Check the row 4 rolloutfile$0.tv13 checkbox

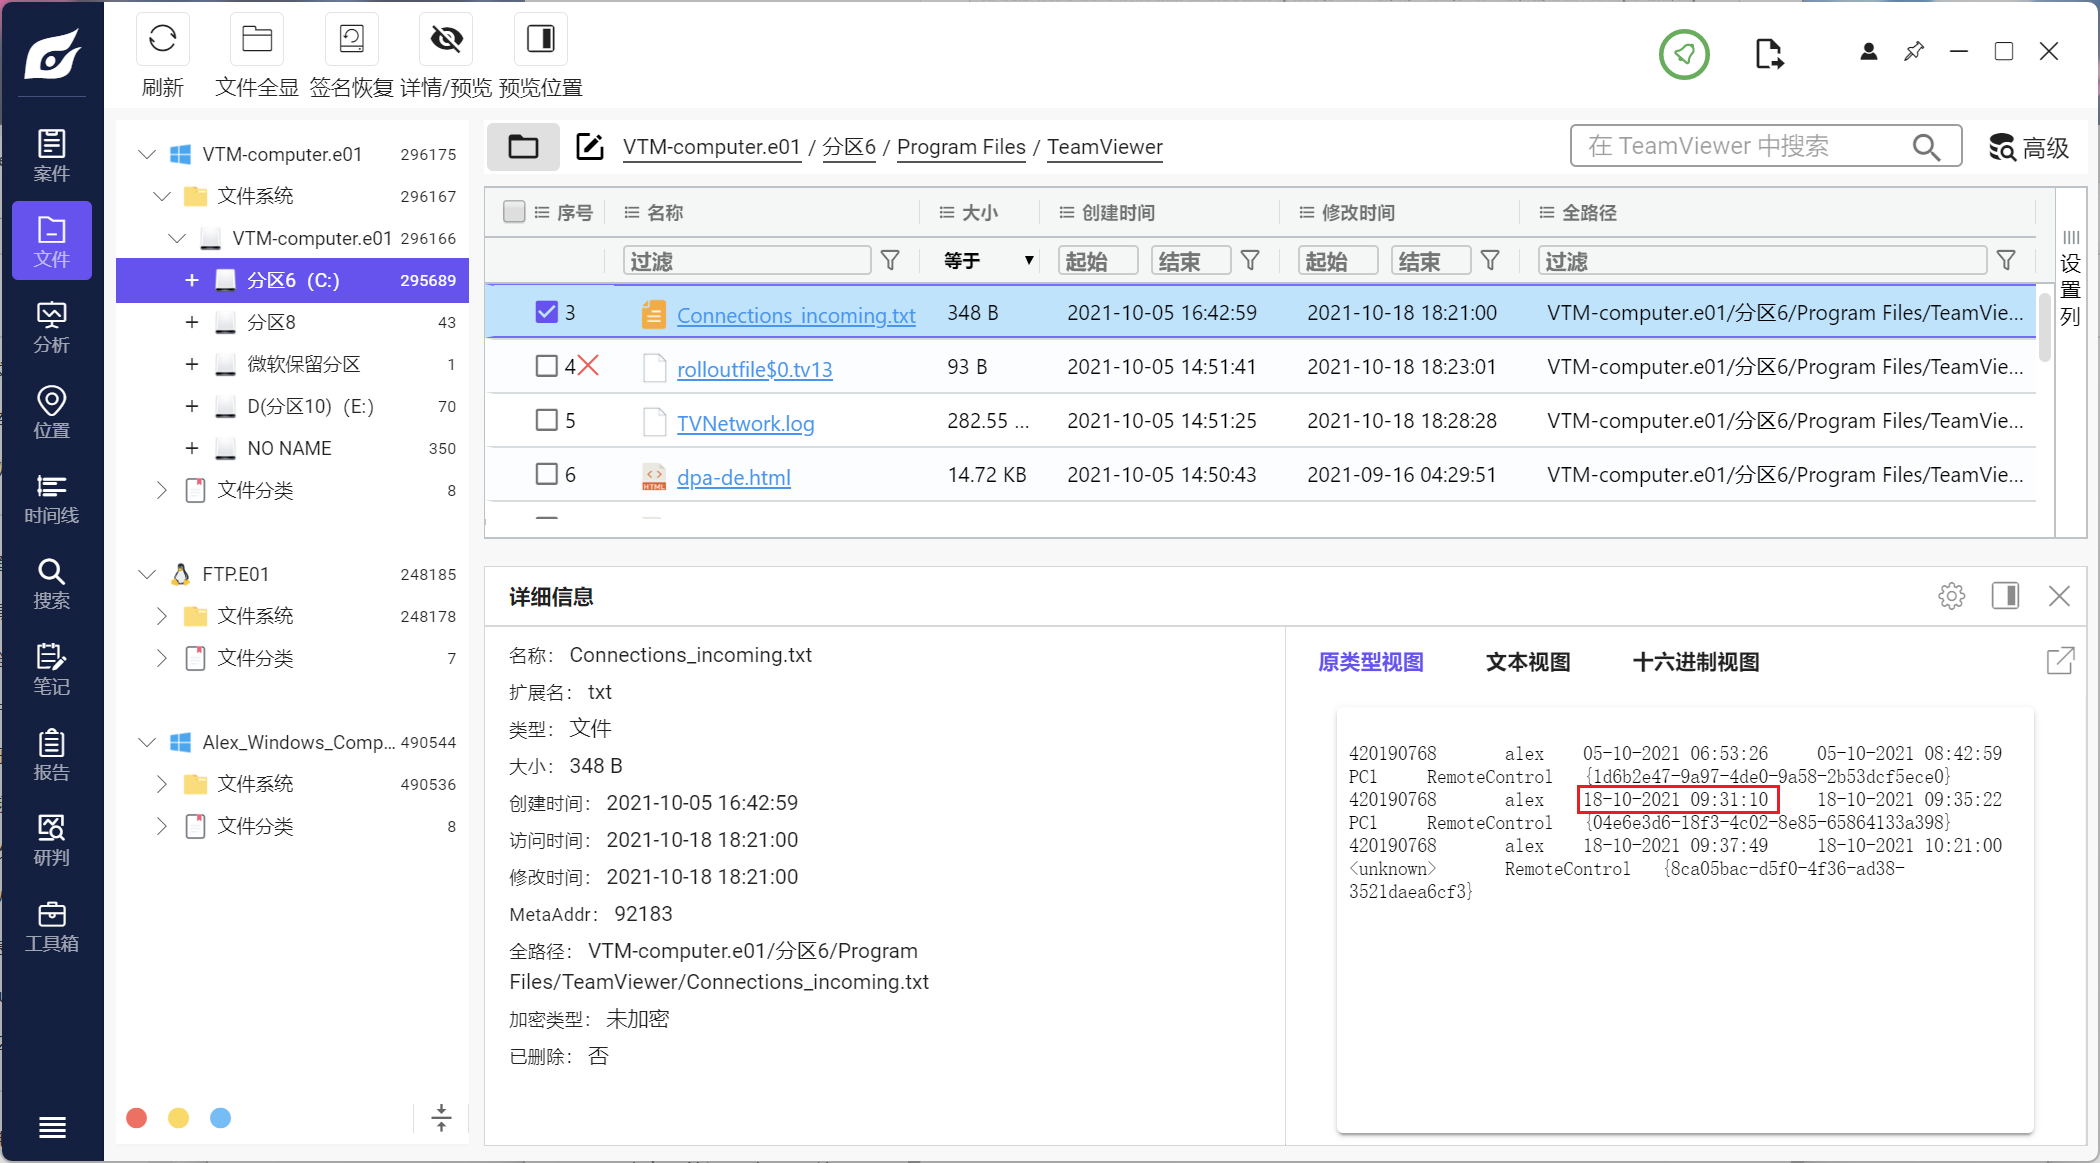point(546,366)
